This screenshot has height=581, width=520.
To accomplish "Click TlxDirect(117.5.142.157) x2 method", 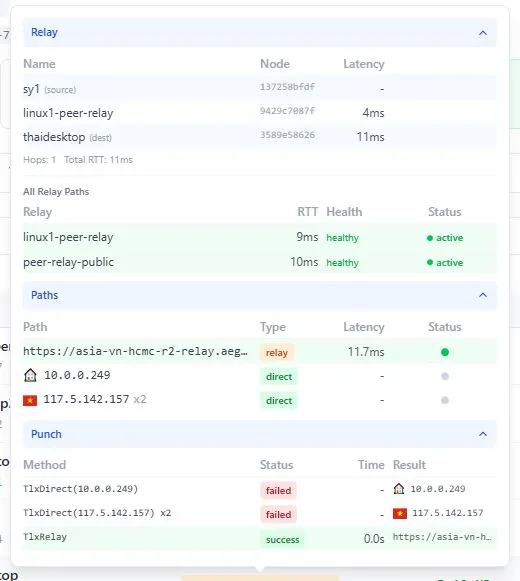I will 97,513.
